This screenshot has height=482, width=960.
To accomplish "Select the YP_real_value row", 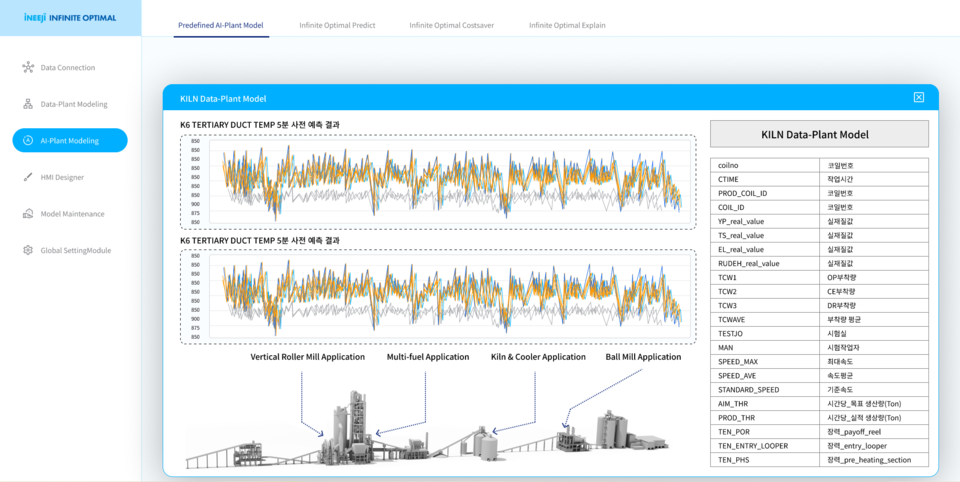I will (819, 221).
